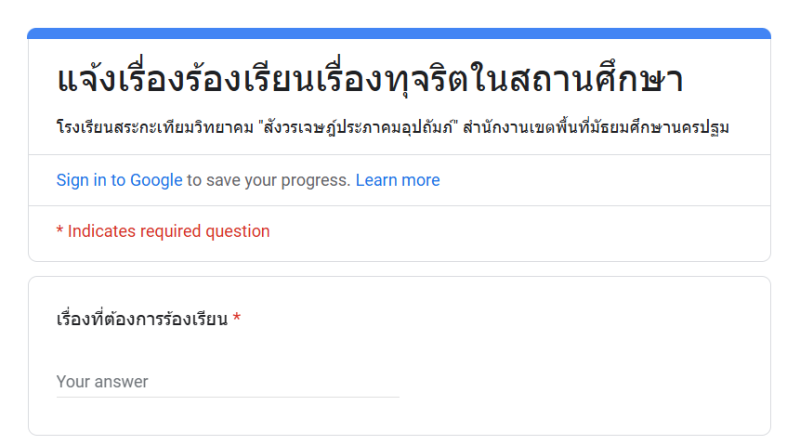Image resolution: width=800 pixels, height=445 pixels.
Task: Click the blue header bar atop the form
Action: [399, 34]
